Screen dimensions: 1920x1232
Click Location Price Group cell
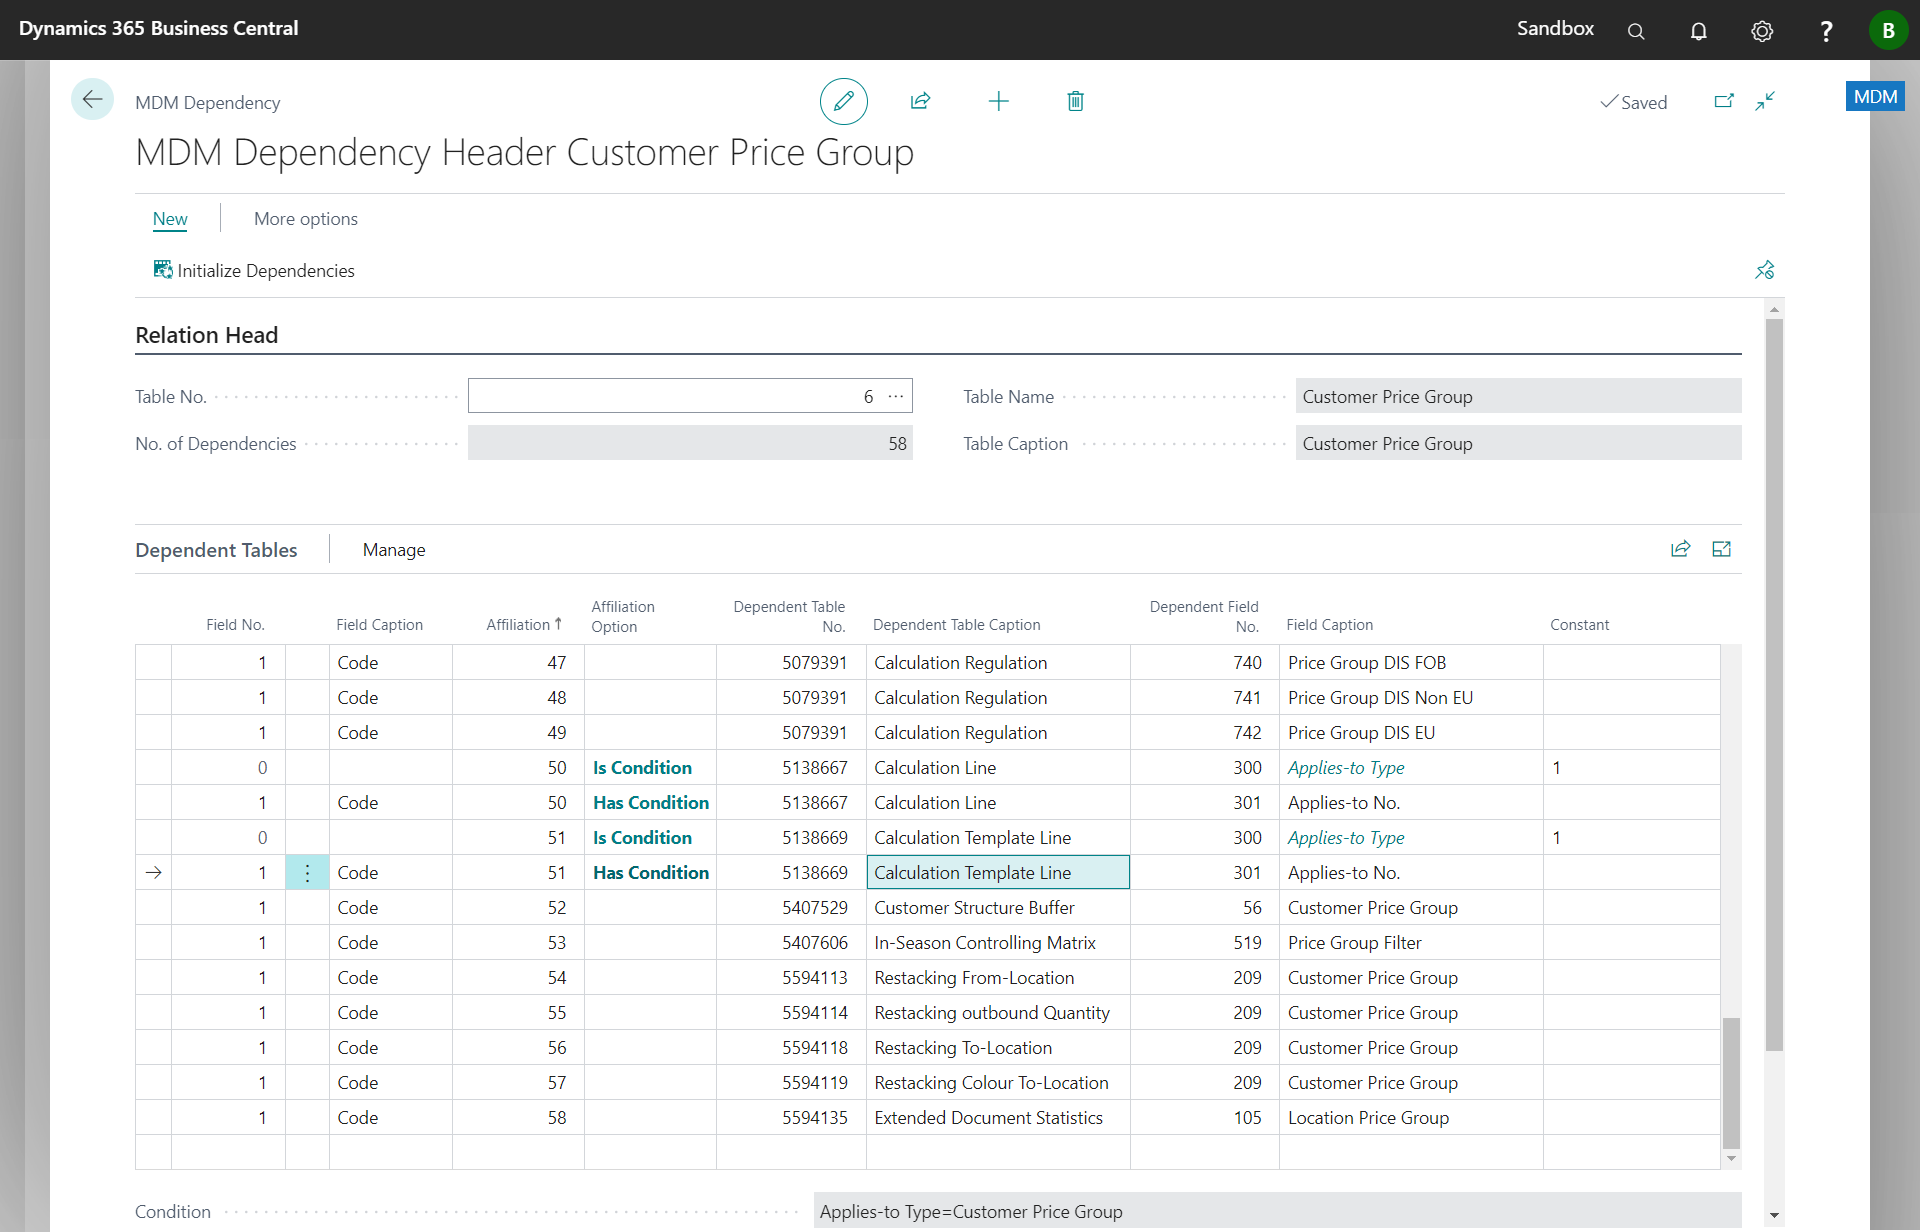coord(1410,1118)
